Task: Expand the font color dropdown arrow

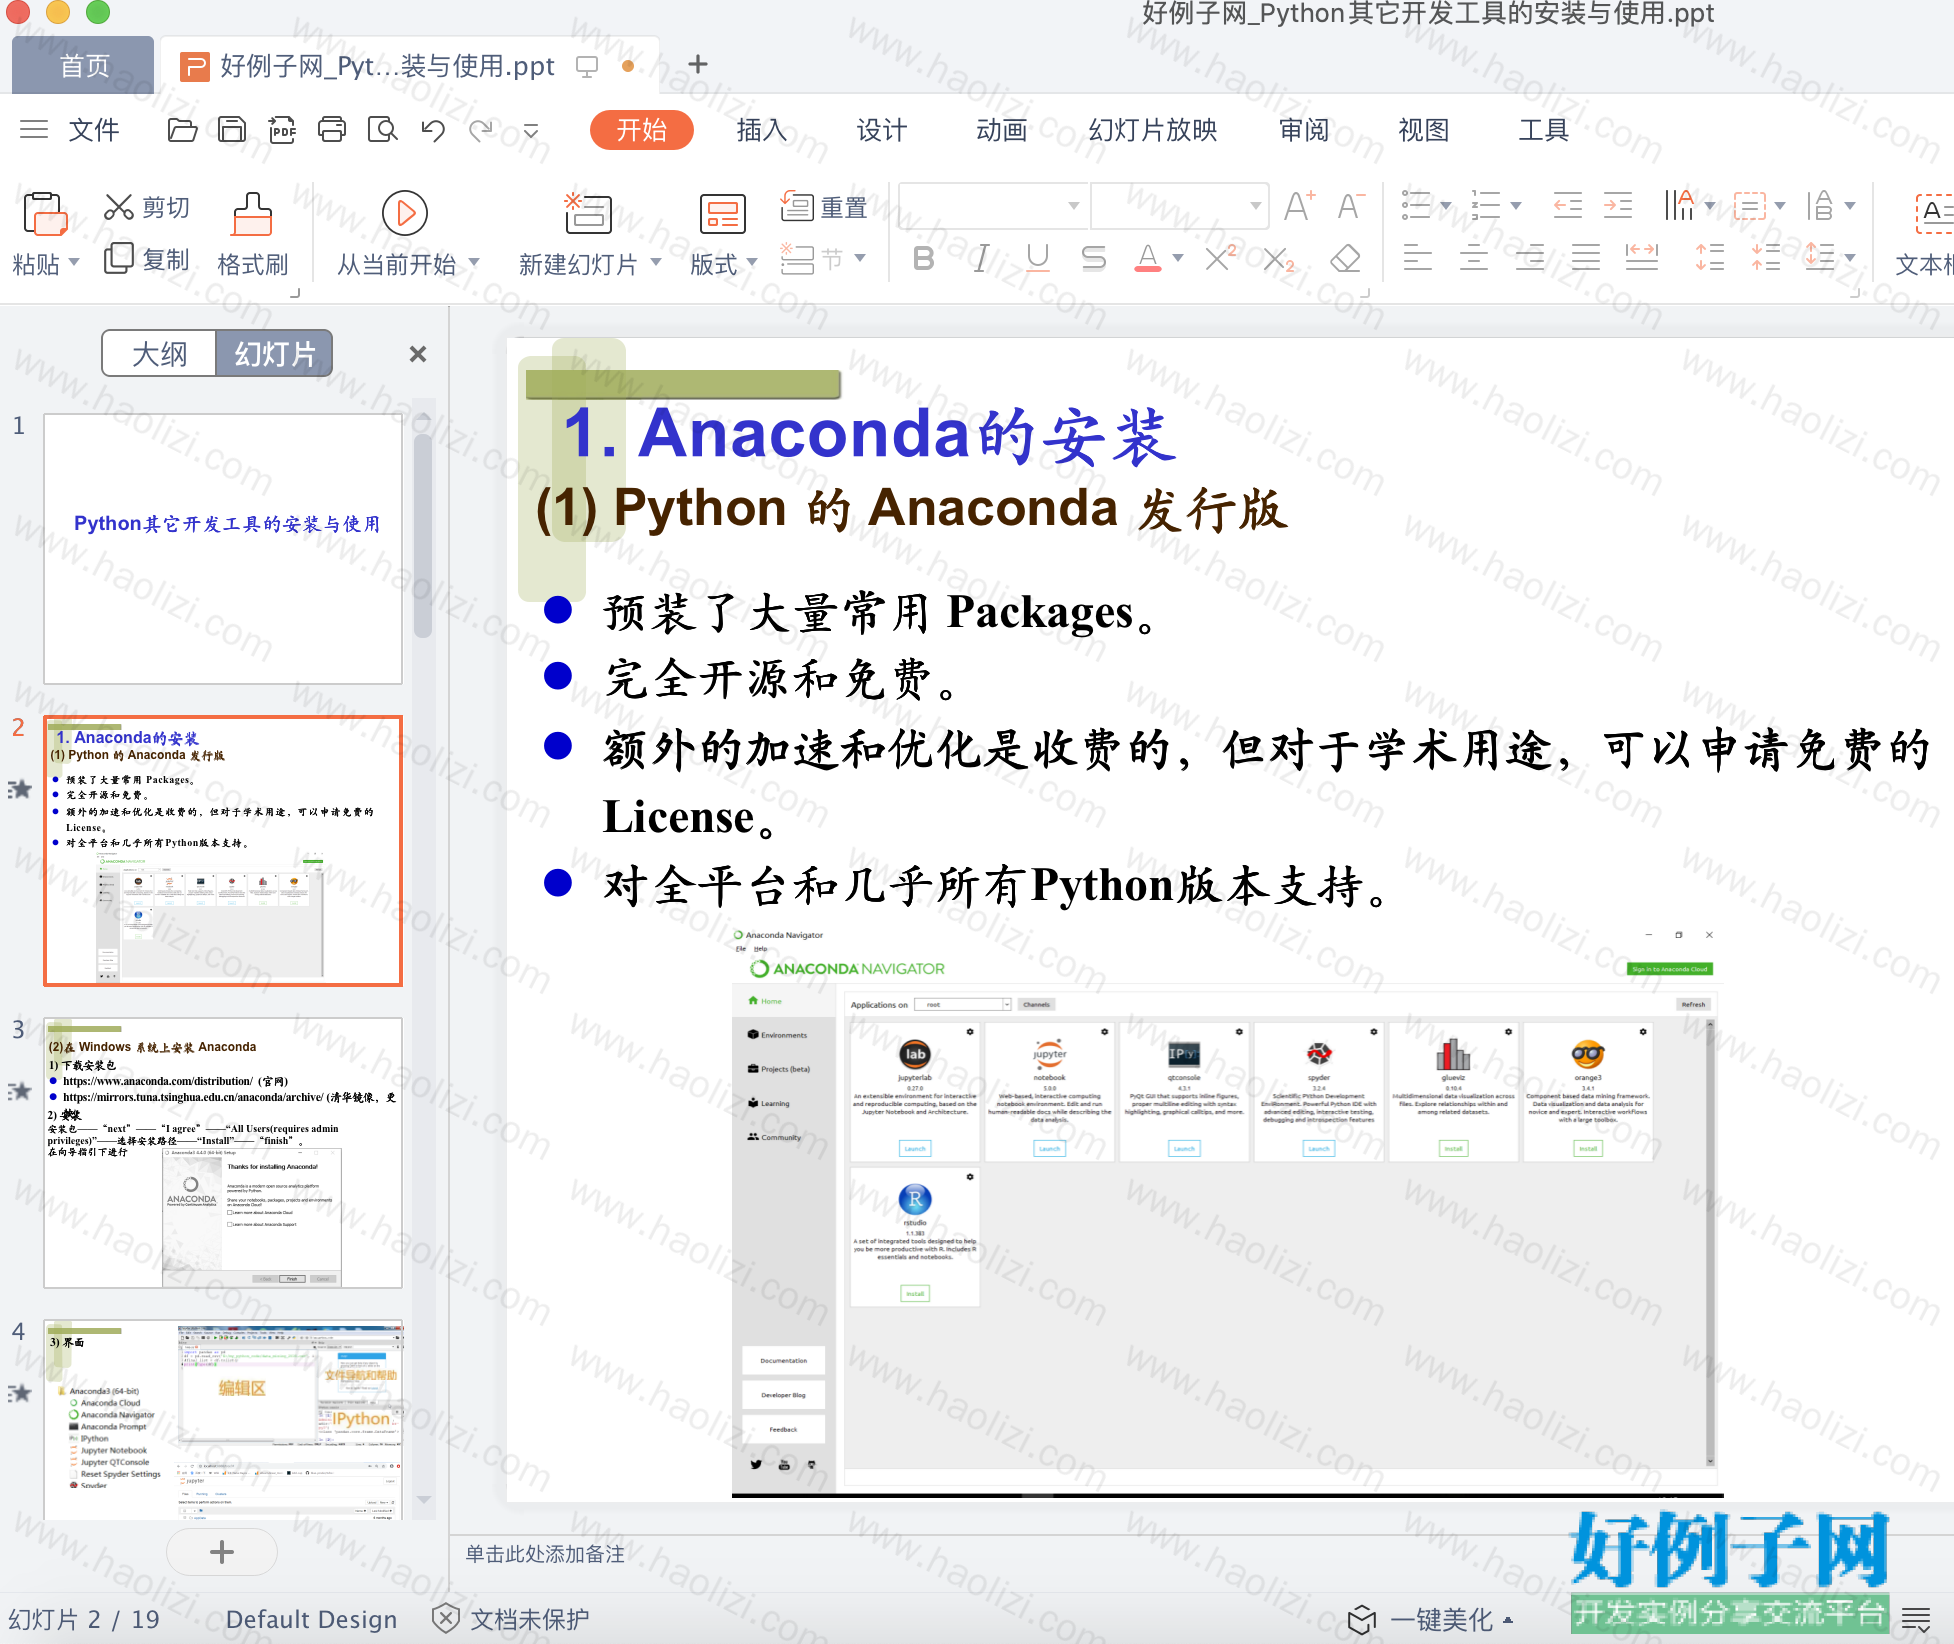Action: pyautogui.click(x=1178, y=259)
